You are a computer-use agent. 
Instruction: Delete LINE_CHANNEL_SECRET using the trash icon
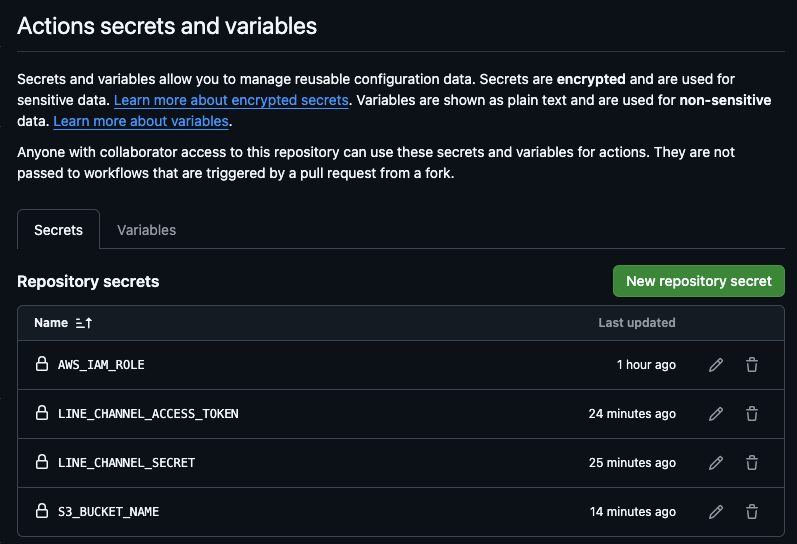[x=752, y=463]
